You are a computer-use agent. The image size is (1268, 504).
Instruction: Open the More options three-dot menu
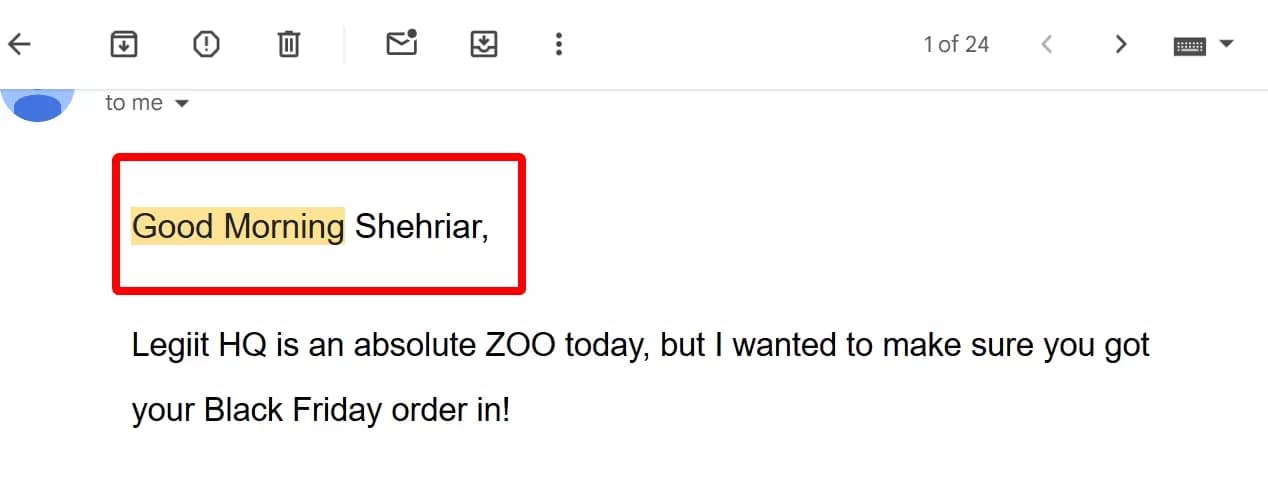tap(559, 44)
